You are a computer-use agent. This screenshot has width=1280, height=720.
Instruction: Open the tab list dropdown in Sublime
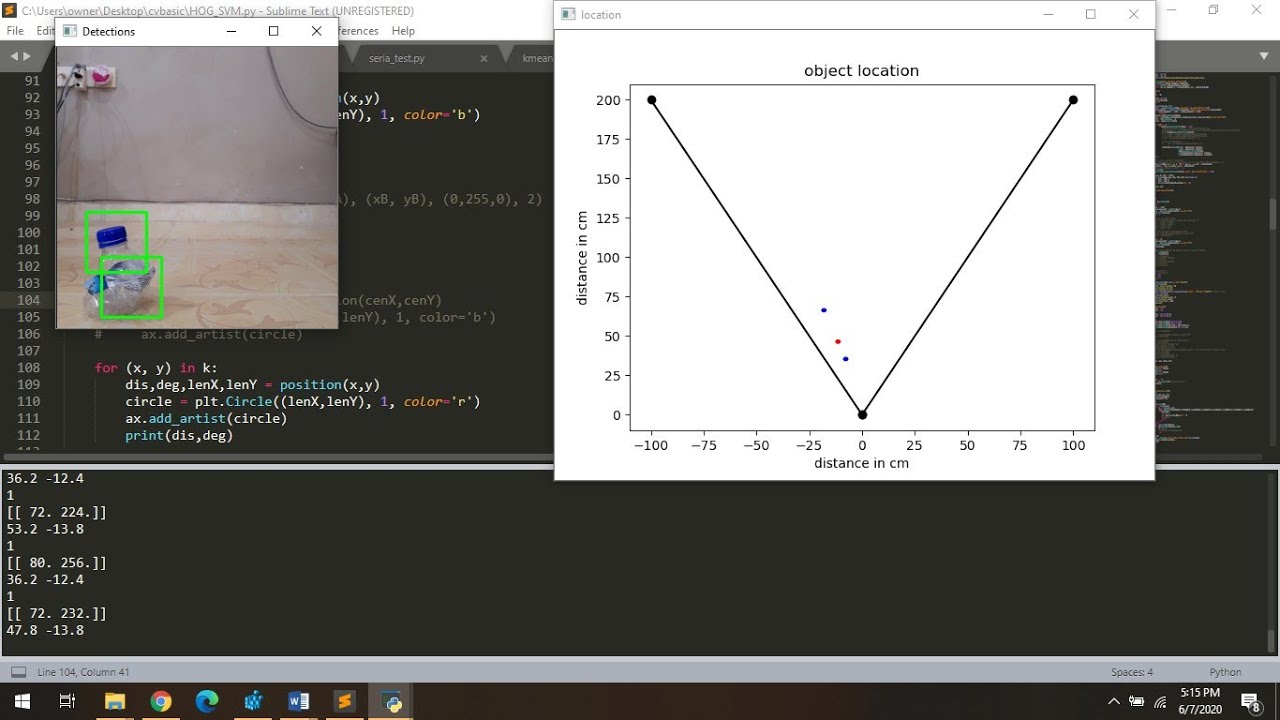[1265, 57]
